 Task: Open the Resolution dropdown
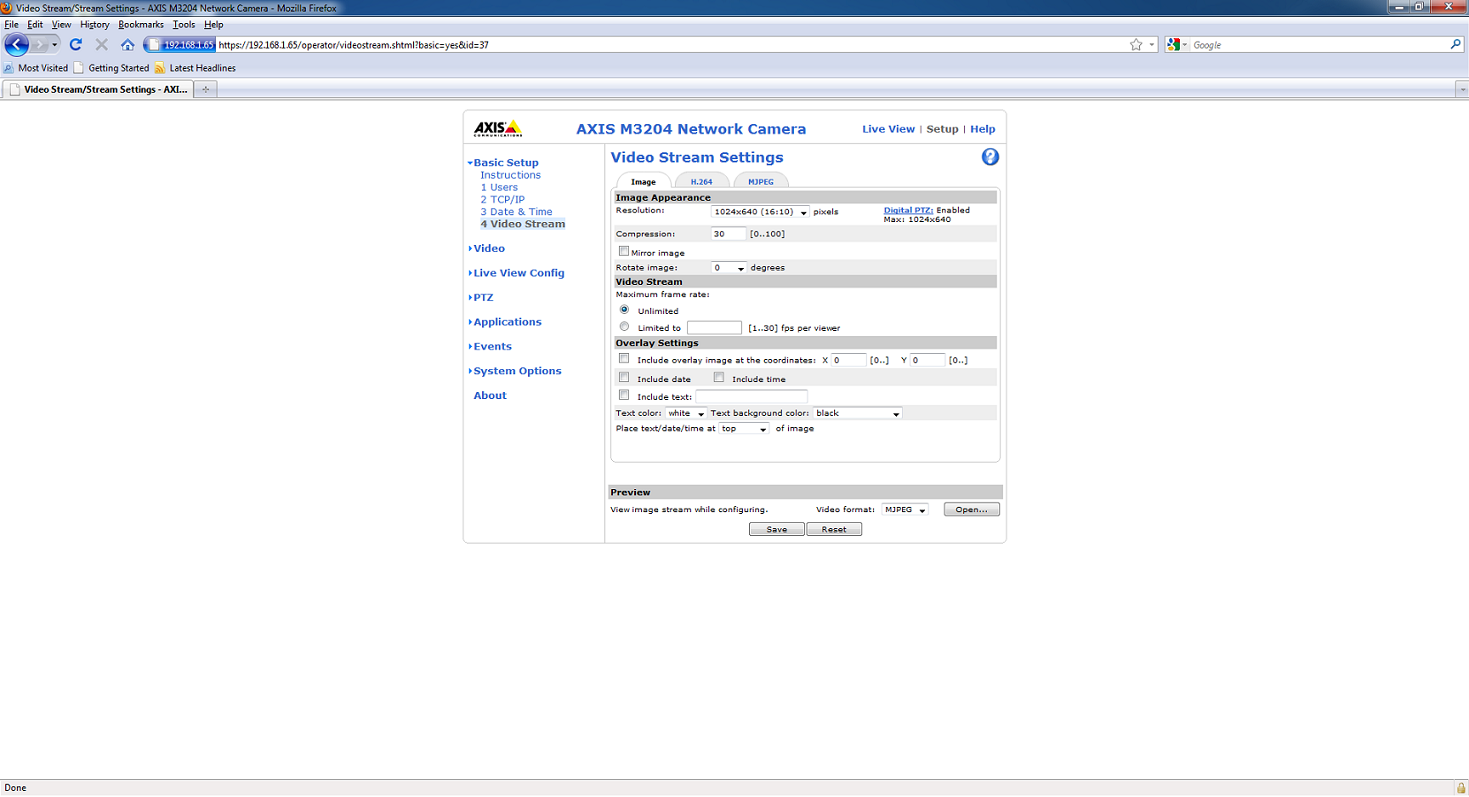click(760, 212)
